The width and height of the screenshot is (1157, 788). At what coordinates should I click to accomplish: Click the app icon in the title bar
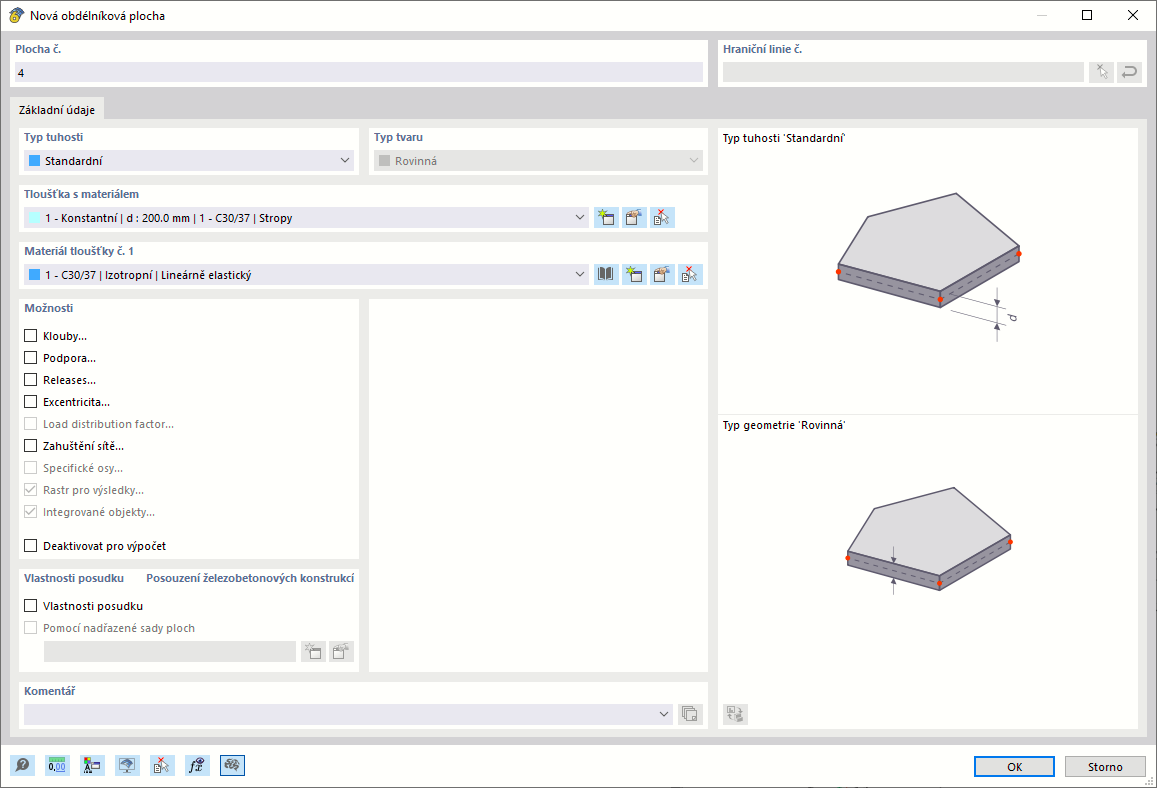click(16, 15)
